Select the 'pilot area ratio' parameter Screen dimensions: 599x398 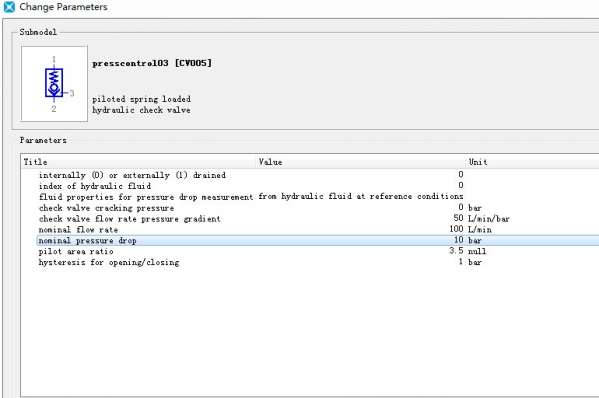coord(76,251)
